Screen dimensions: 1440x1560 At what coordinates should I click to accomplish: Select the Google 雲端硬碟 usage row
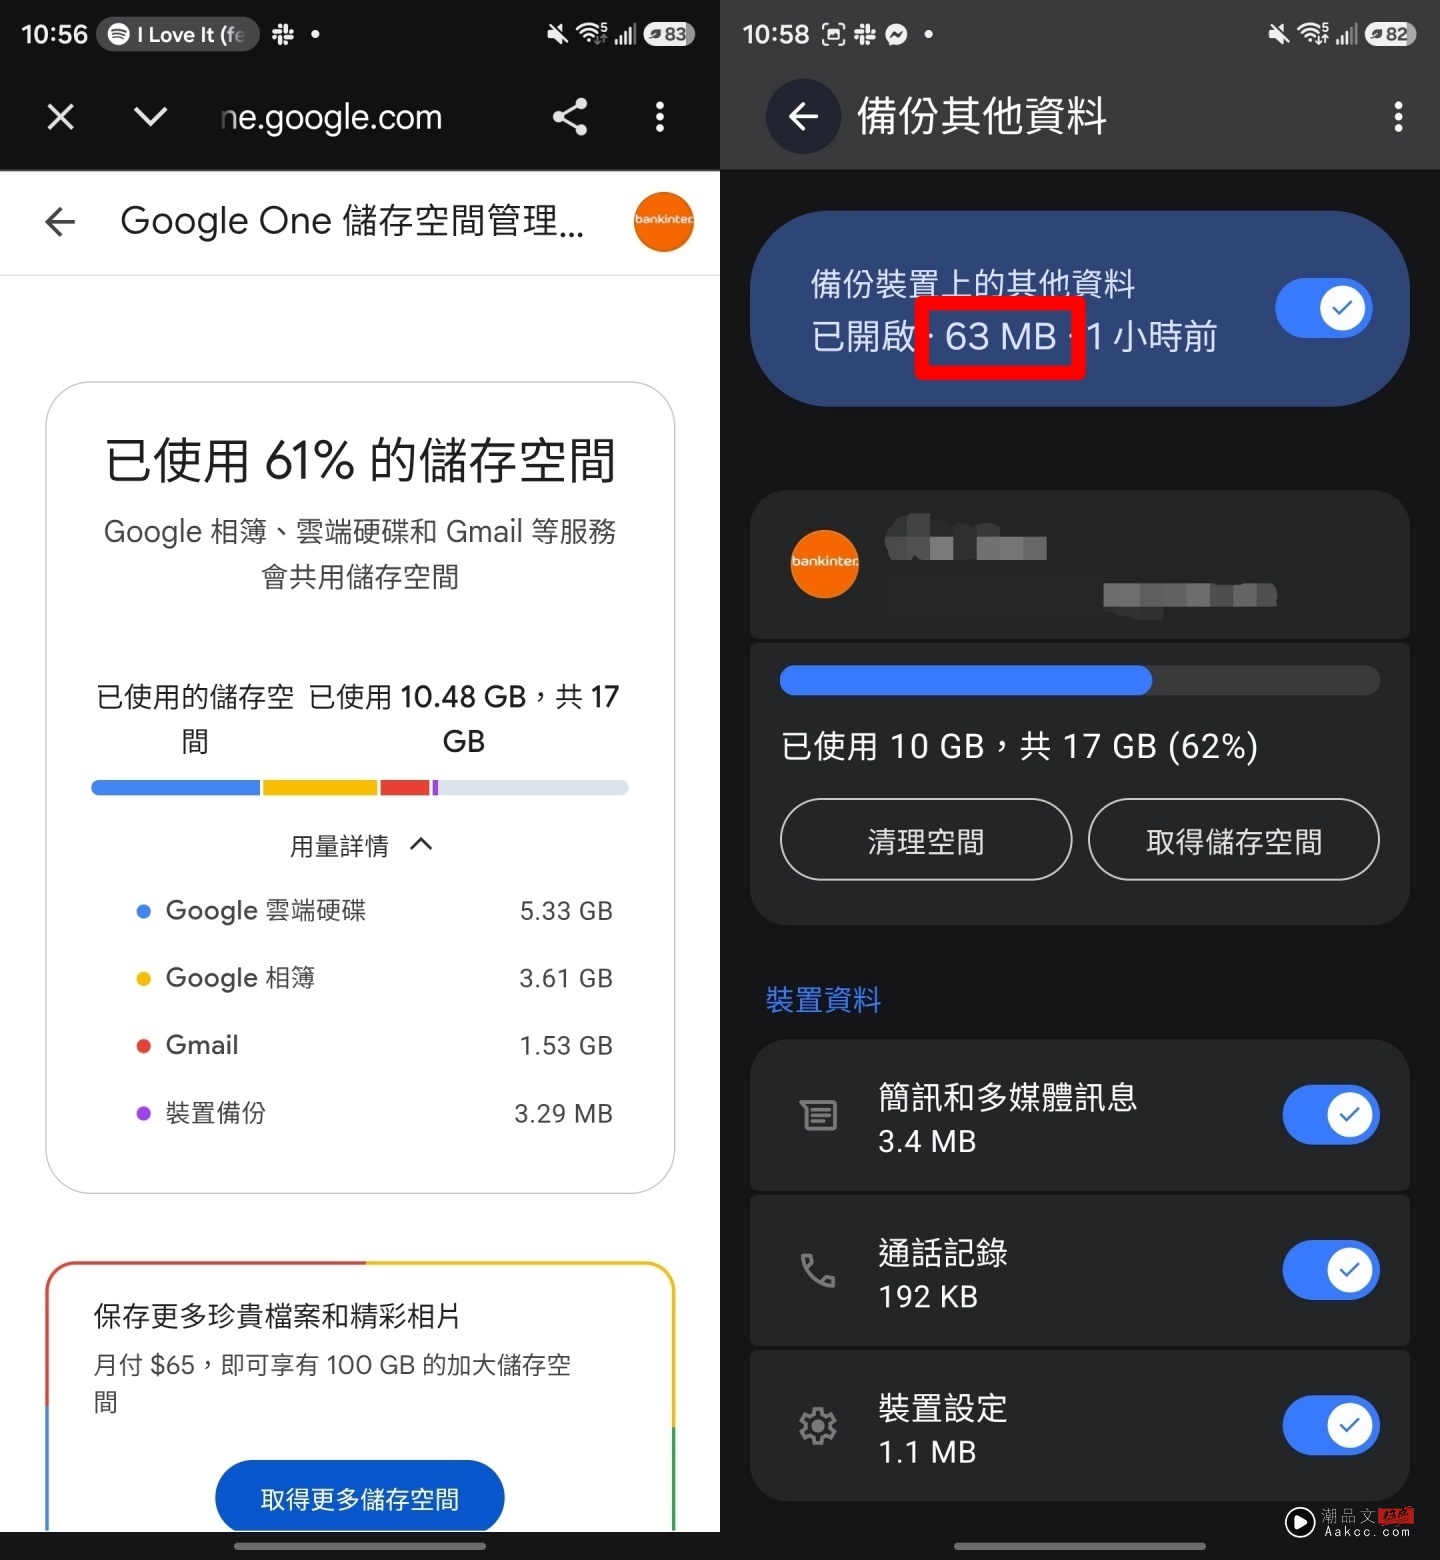pyautogui.click(x=374, y=910)
